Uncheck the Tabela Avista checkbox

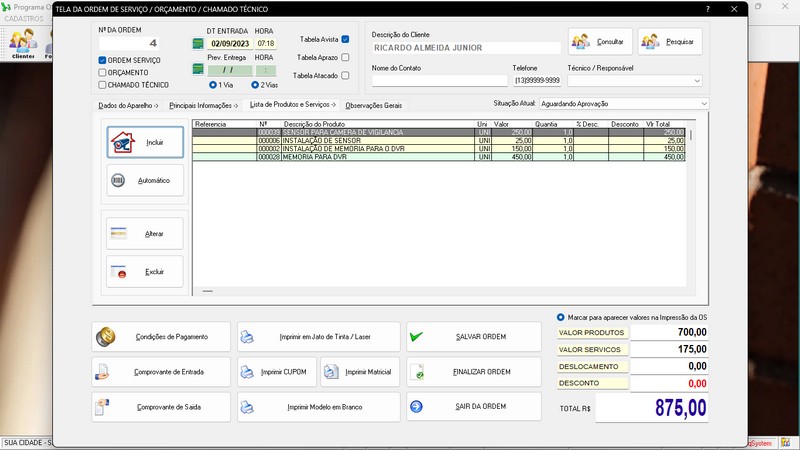coord(345,39)
